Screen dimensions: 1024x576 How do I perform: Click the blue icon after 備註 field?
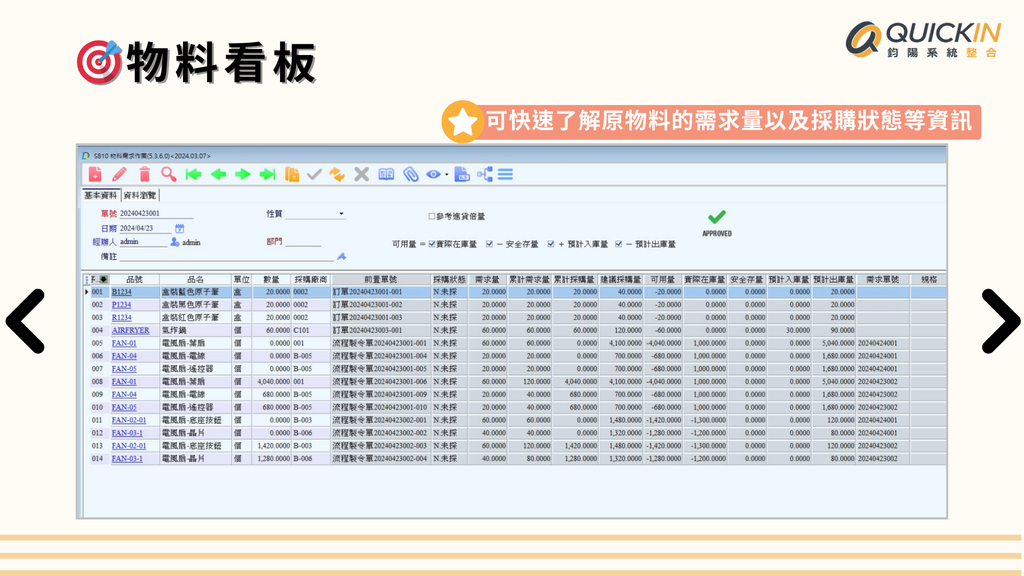[342, 257]
